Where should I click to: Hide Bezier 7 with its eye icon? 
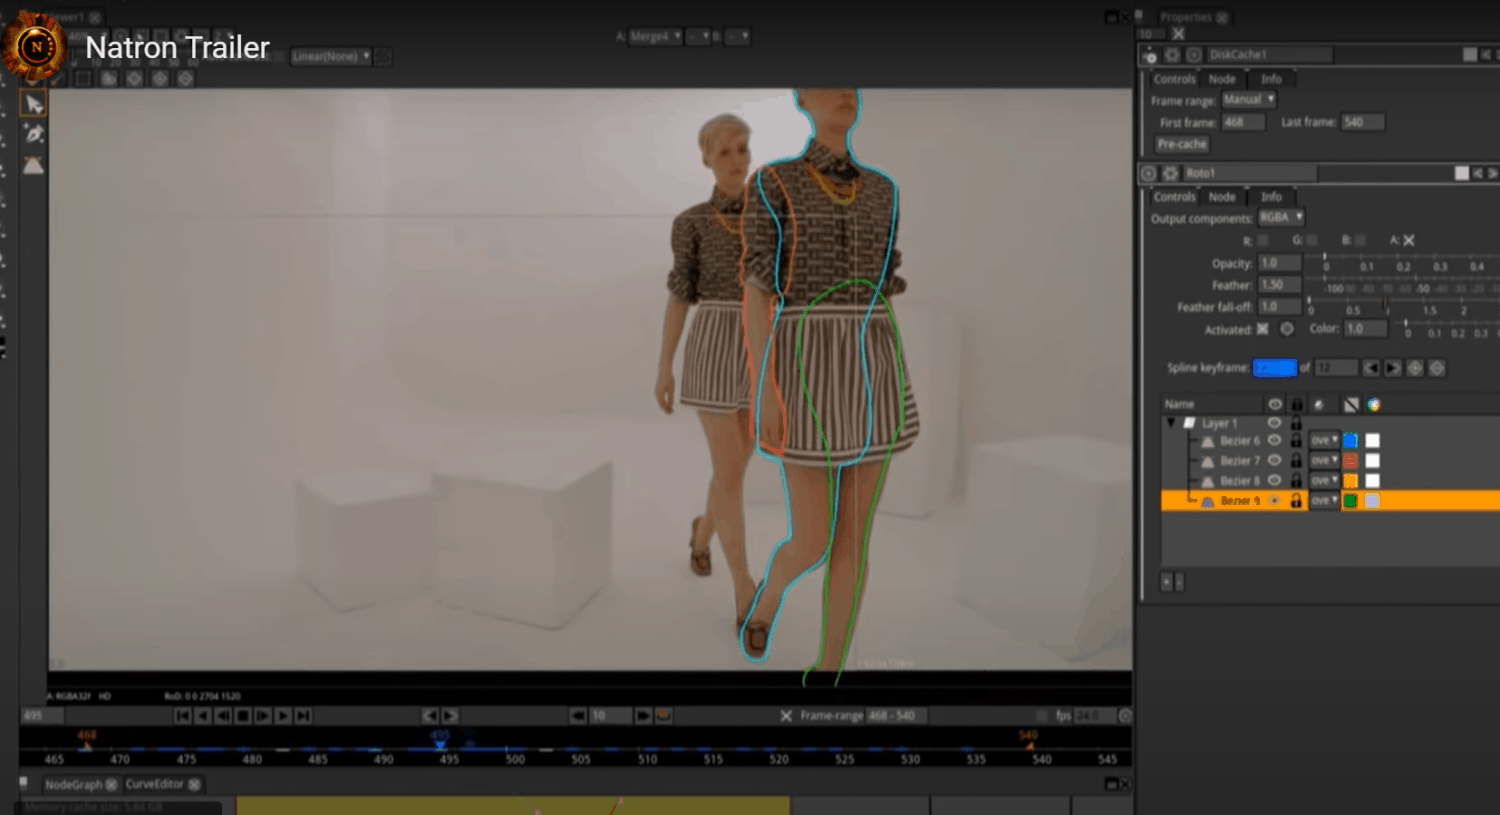click(x=1275, y=460)
